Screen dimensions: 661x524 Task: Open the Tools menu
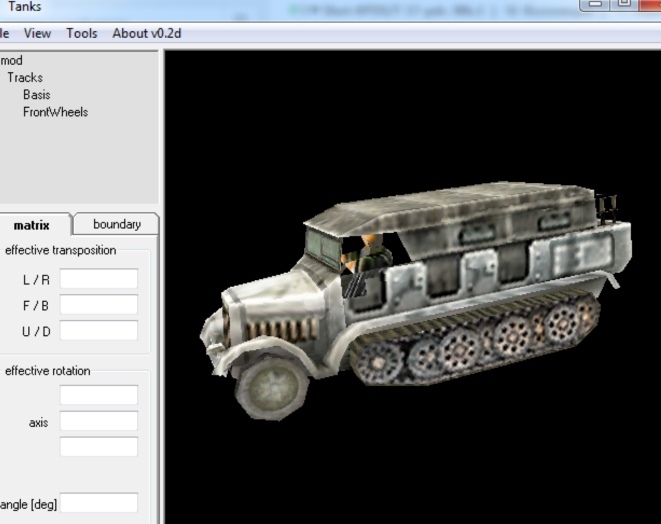(x=82, y=33)
